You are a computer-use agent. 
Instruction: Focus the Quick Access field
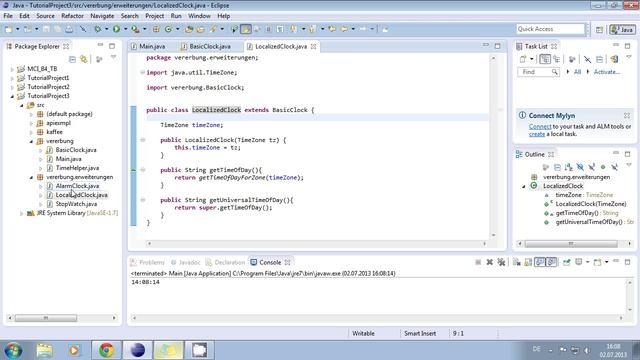click(550, 29)
